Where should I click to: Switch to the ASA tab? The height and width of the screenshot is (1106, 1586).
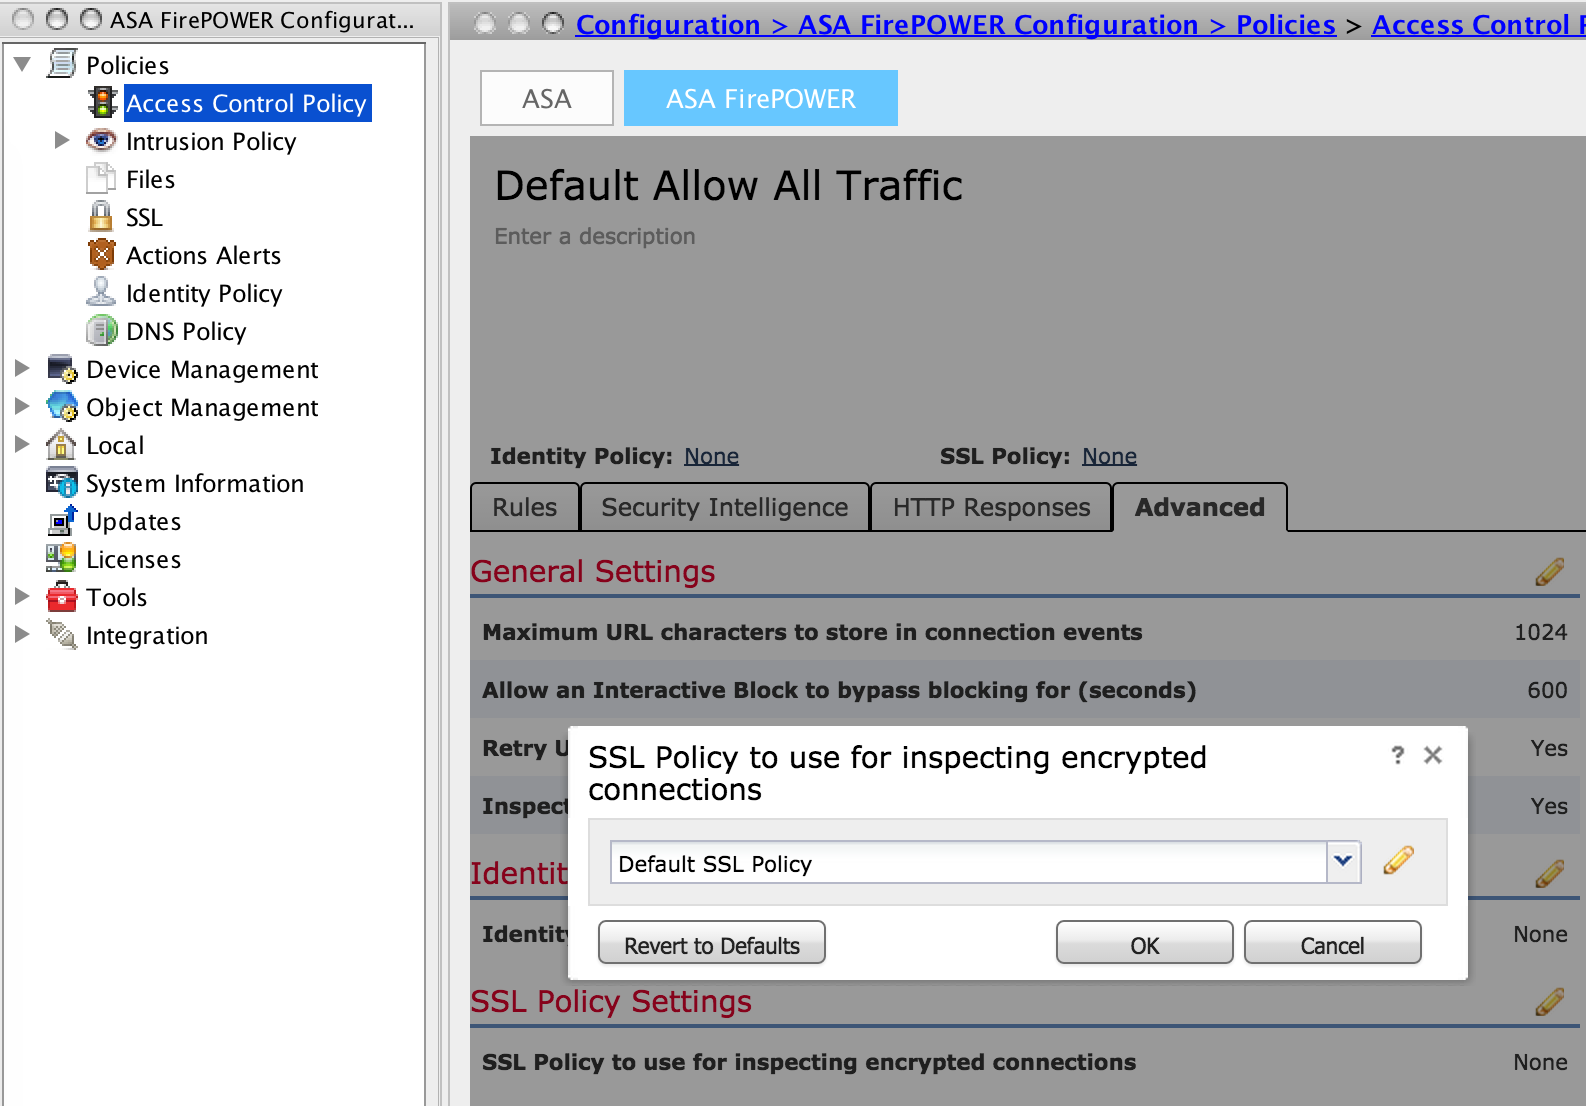[547, 98]
